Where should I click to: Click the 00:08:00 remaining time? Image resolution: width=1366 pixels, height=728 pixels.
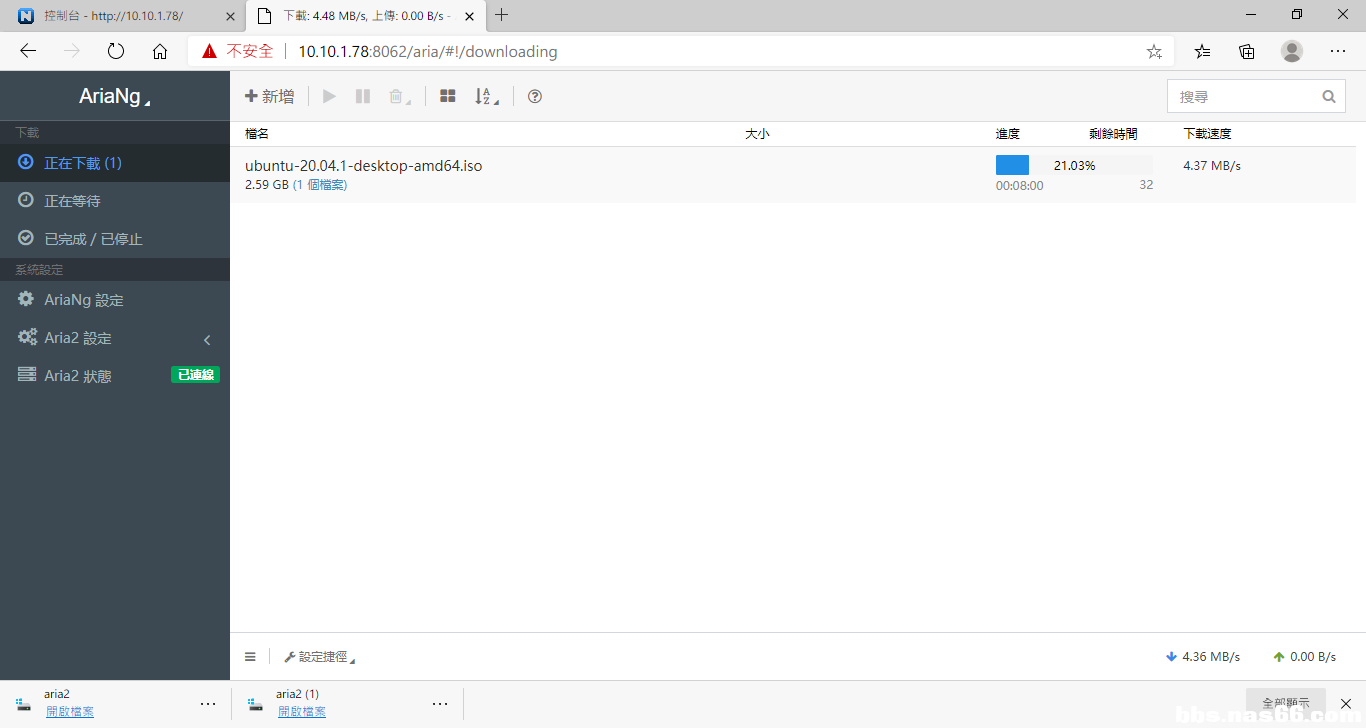click(1019, 186)
